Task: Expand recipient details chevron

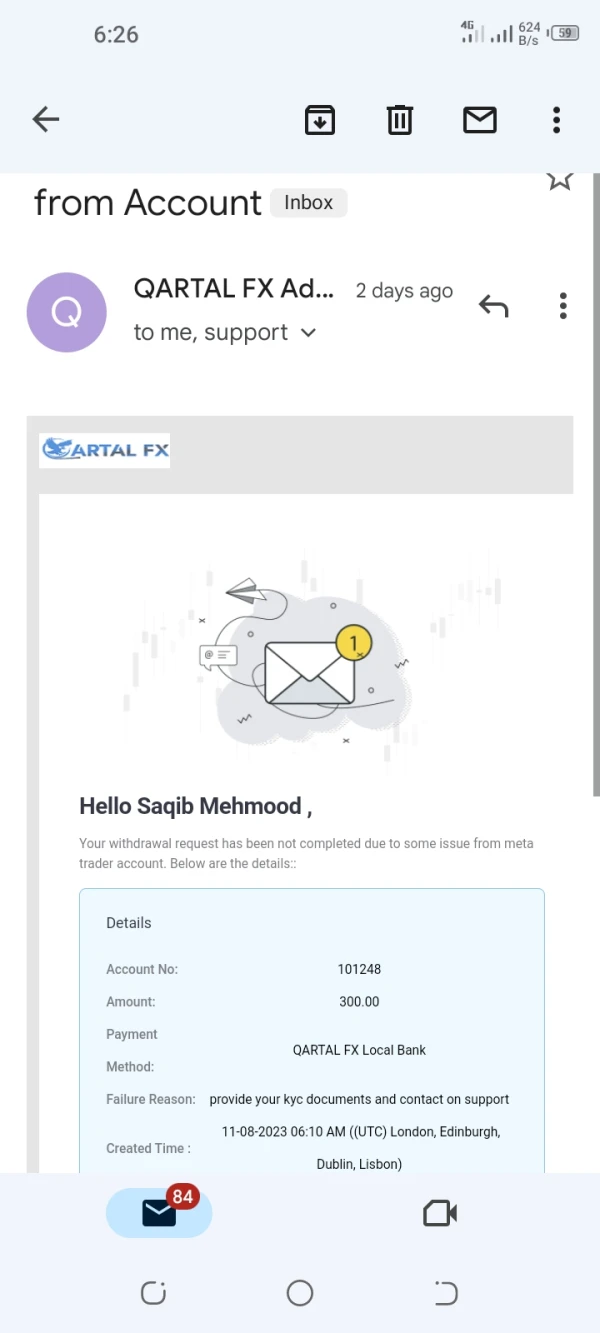Action: click(x=308, y=333)
